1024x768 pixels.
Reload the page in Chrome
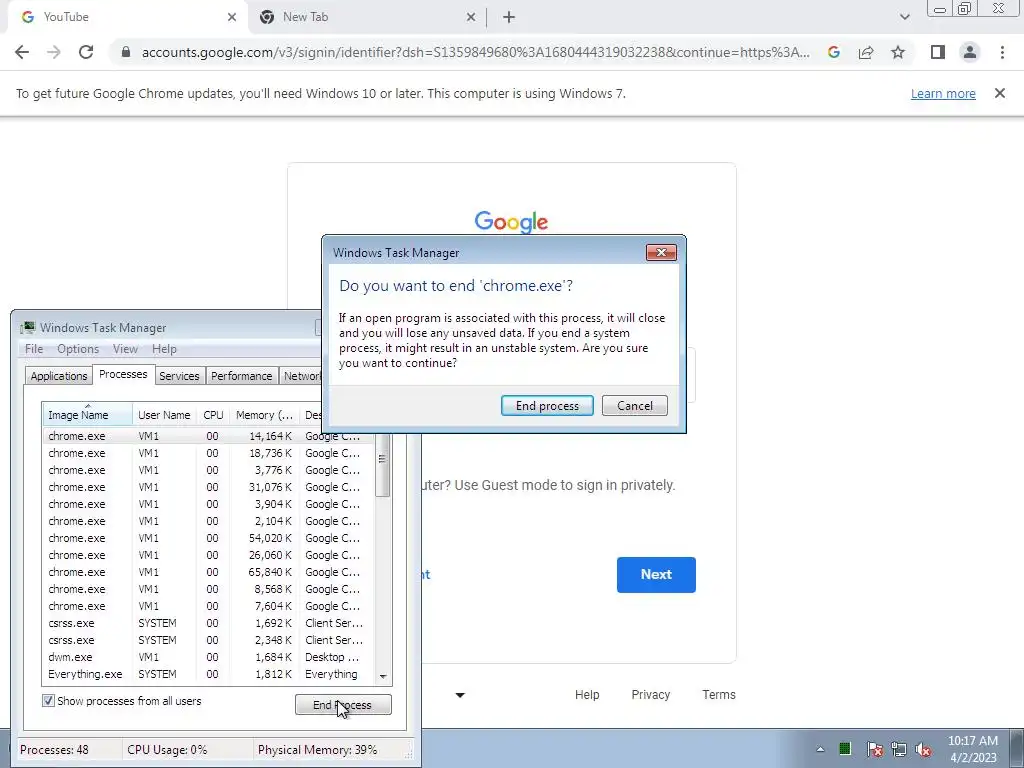click(x=86, y=52)
